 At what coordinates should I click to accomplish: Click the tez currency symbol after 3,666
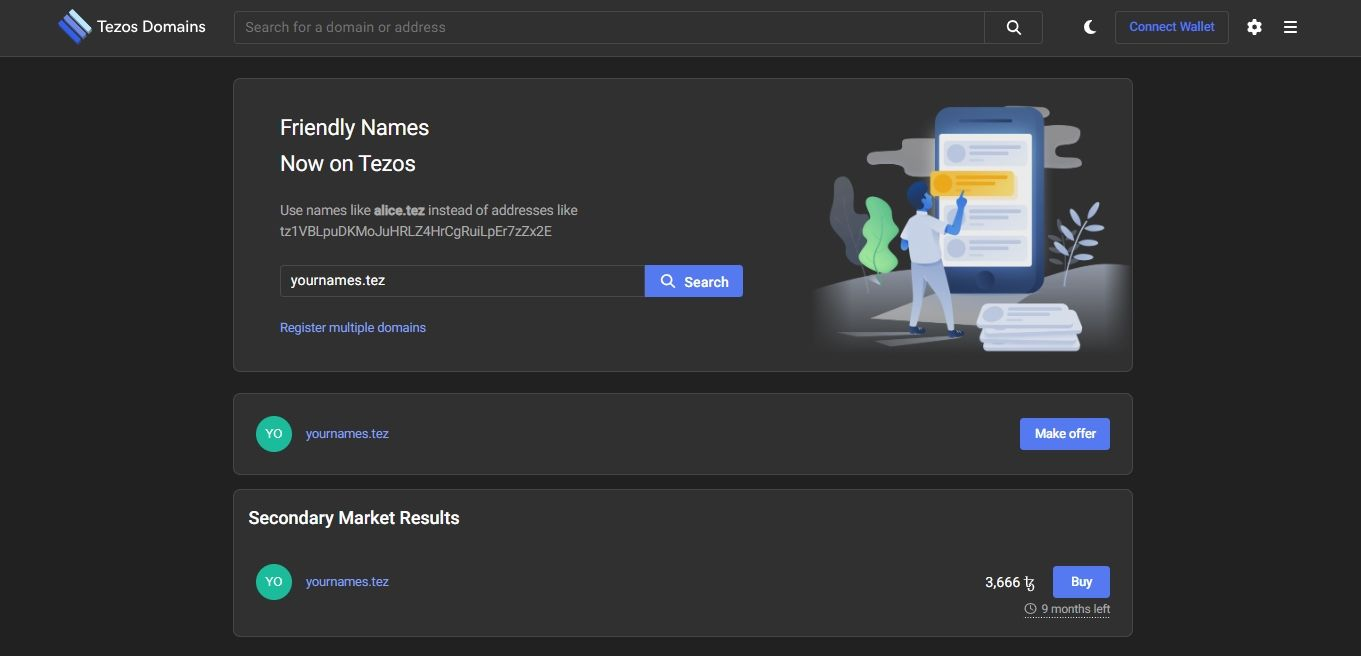1030,583
